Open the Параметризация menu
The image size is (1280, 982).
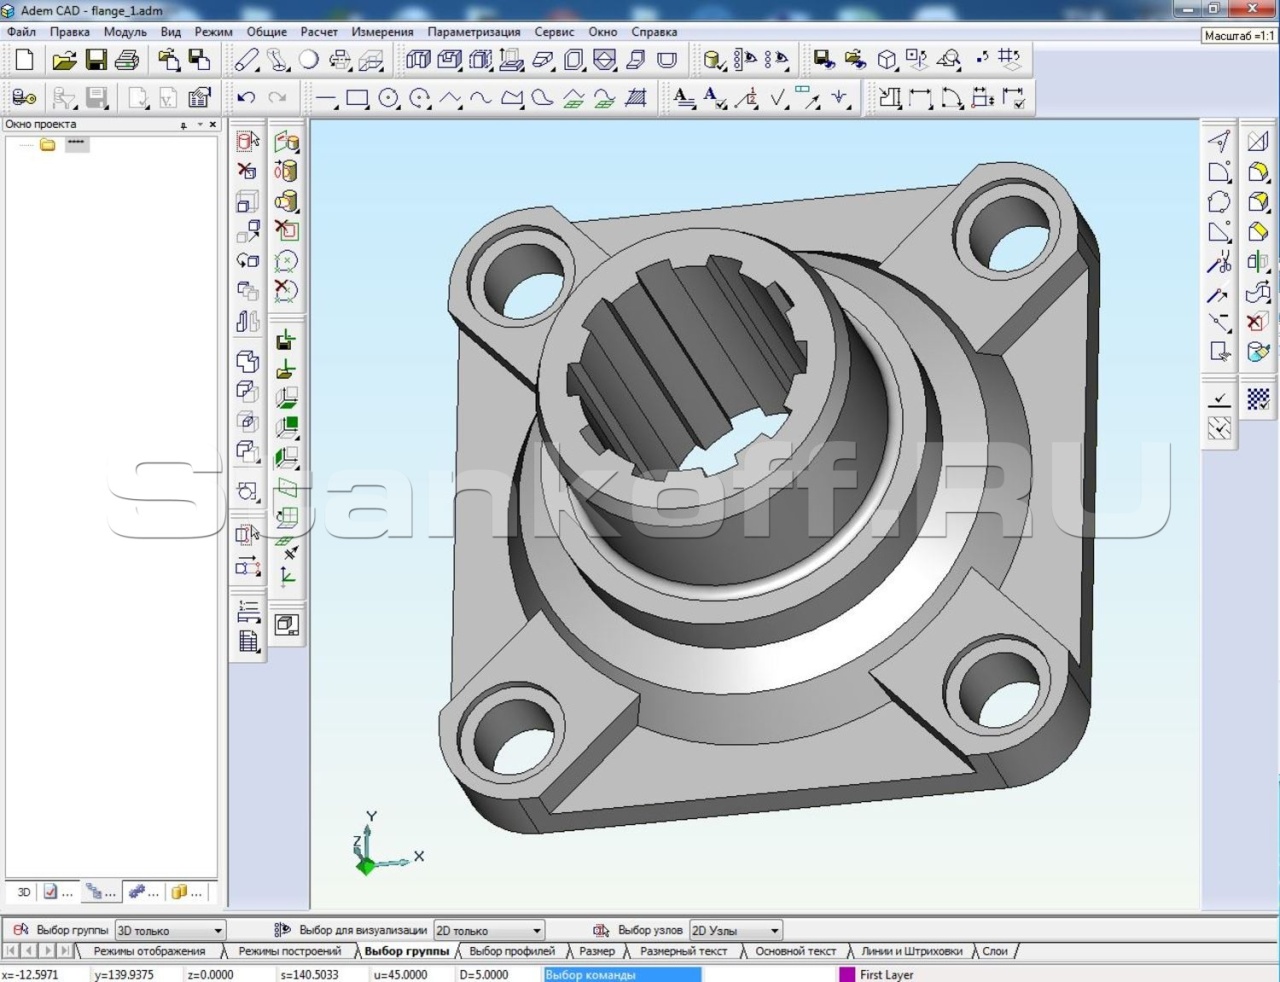(x=473, y=32)
